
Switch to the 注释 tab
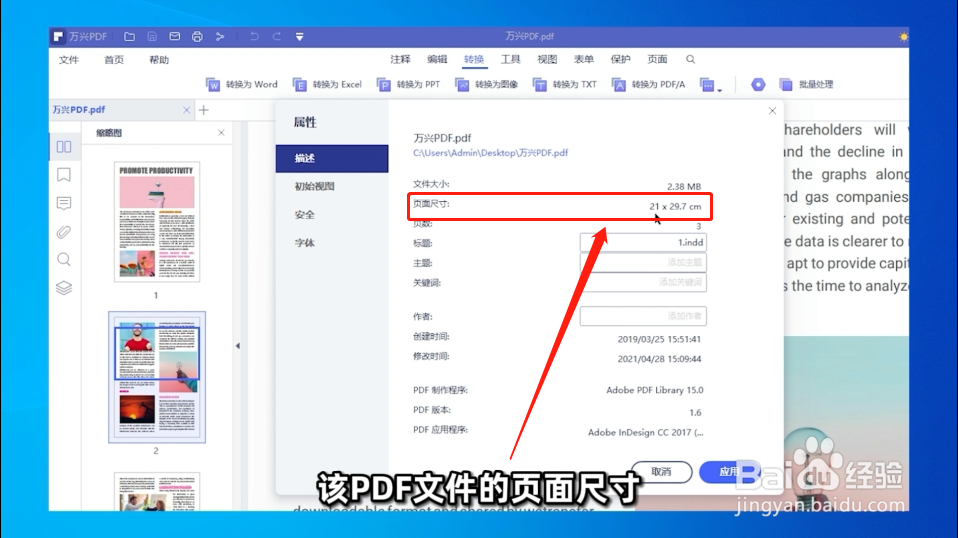(401, 59)
